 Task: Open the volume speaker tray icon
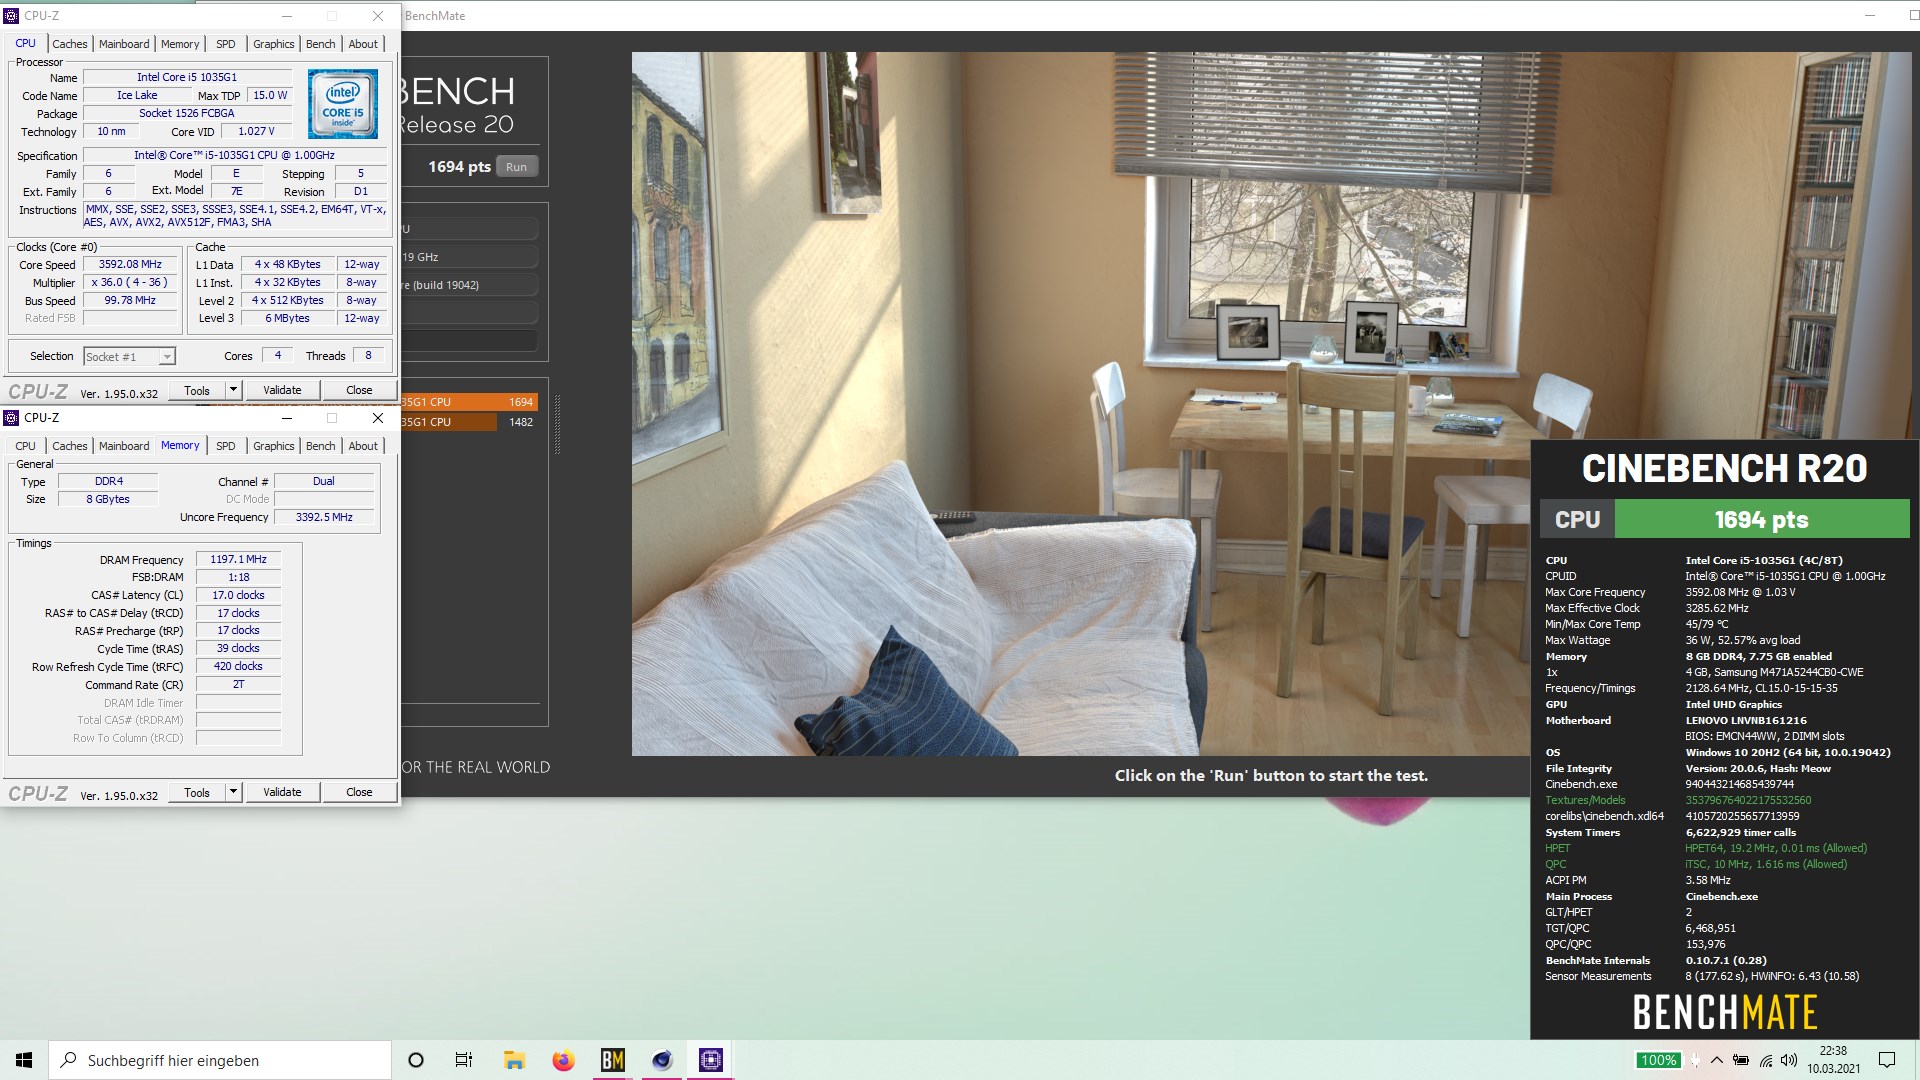point(1790,1060)
